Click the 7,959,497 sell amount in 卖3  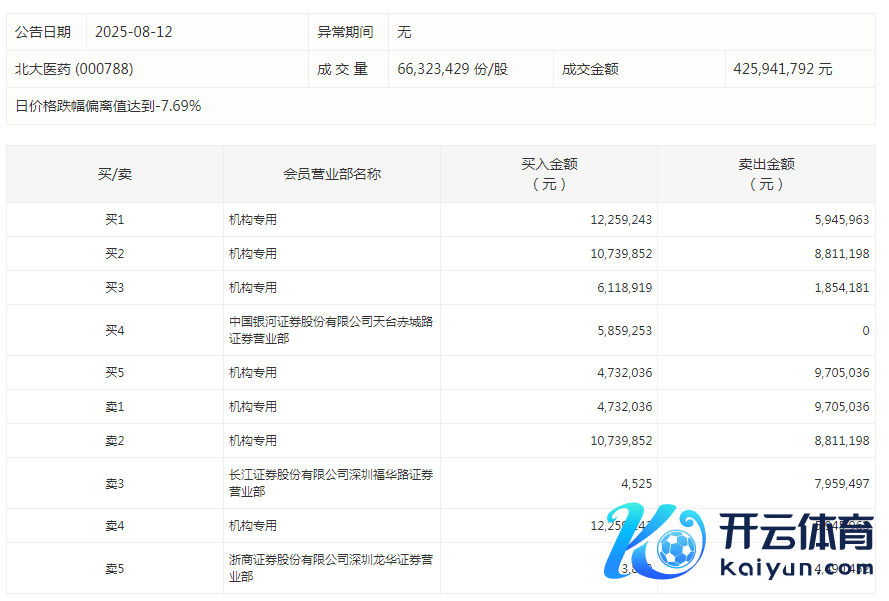[836, 483]
